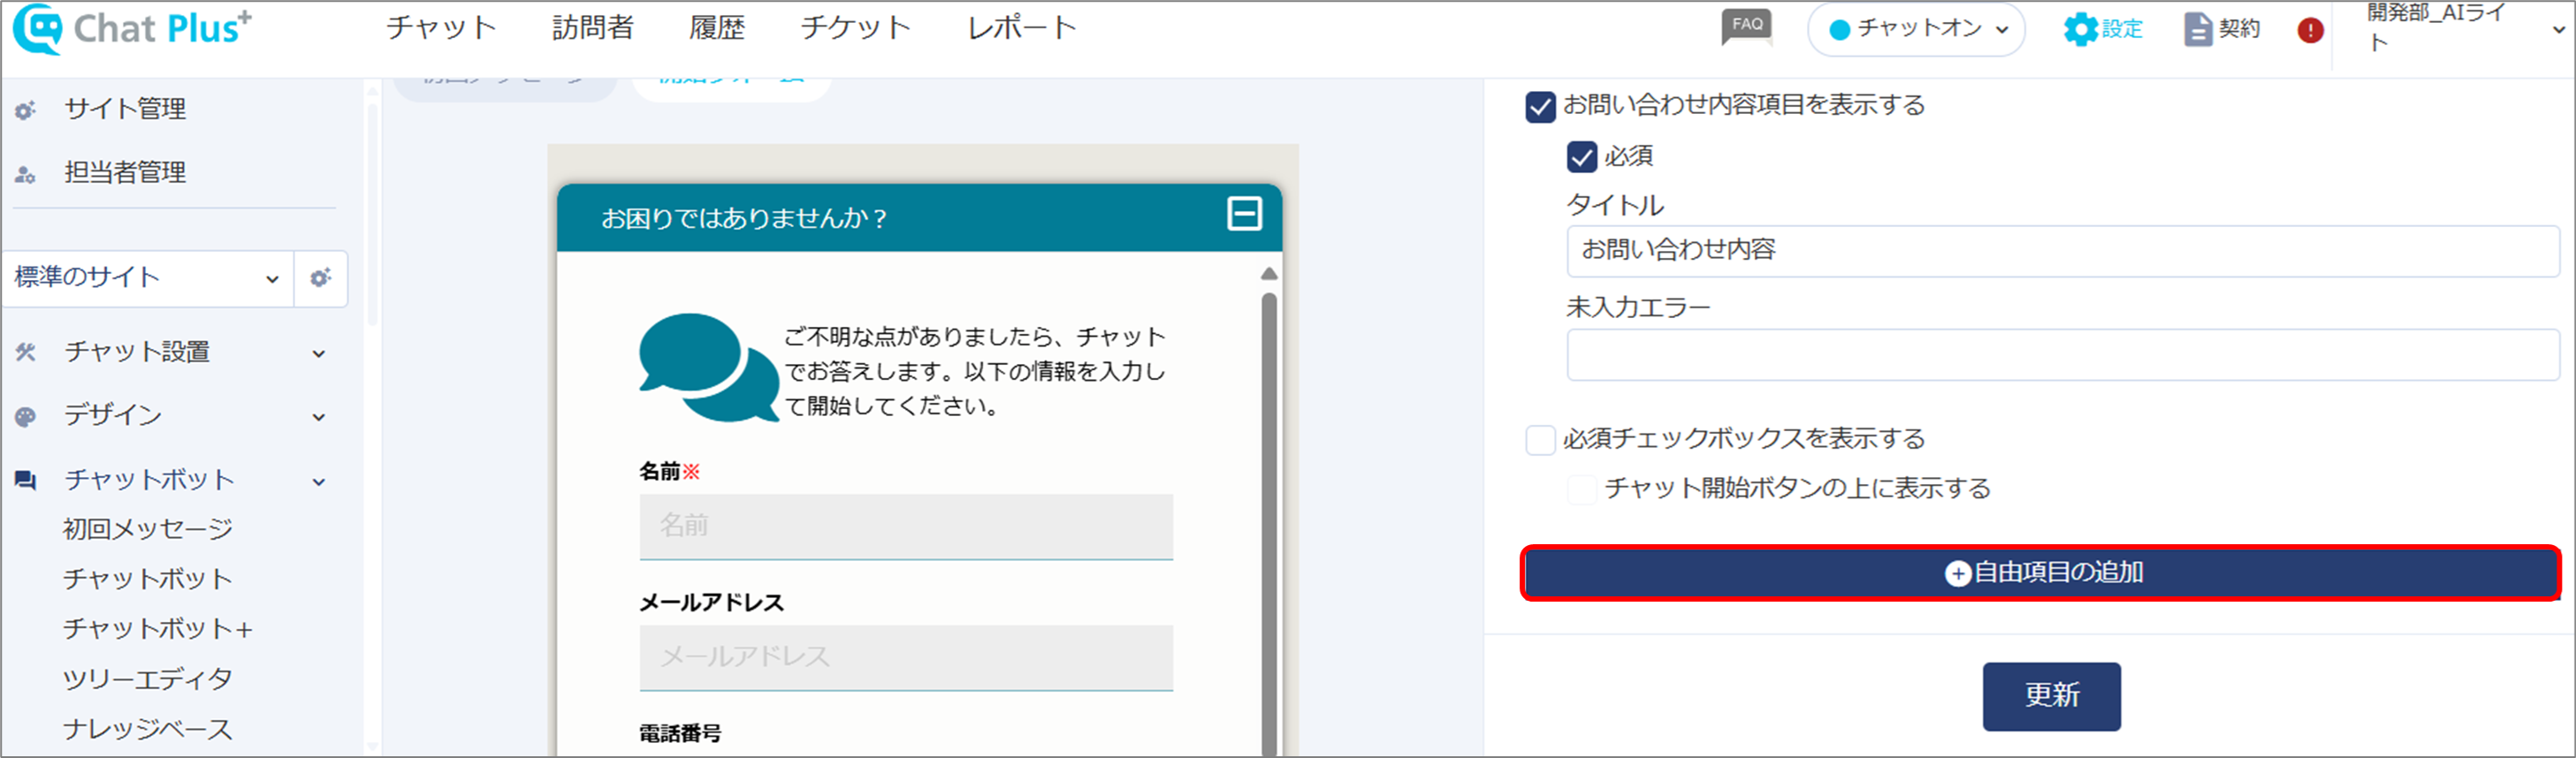2576x758 pixels.
Task: Click the 名前 field in the preview
Action: 906,527
